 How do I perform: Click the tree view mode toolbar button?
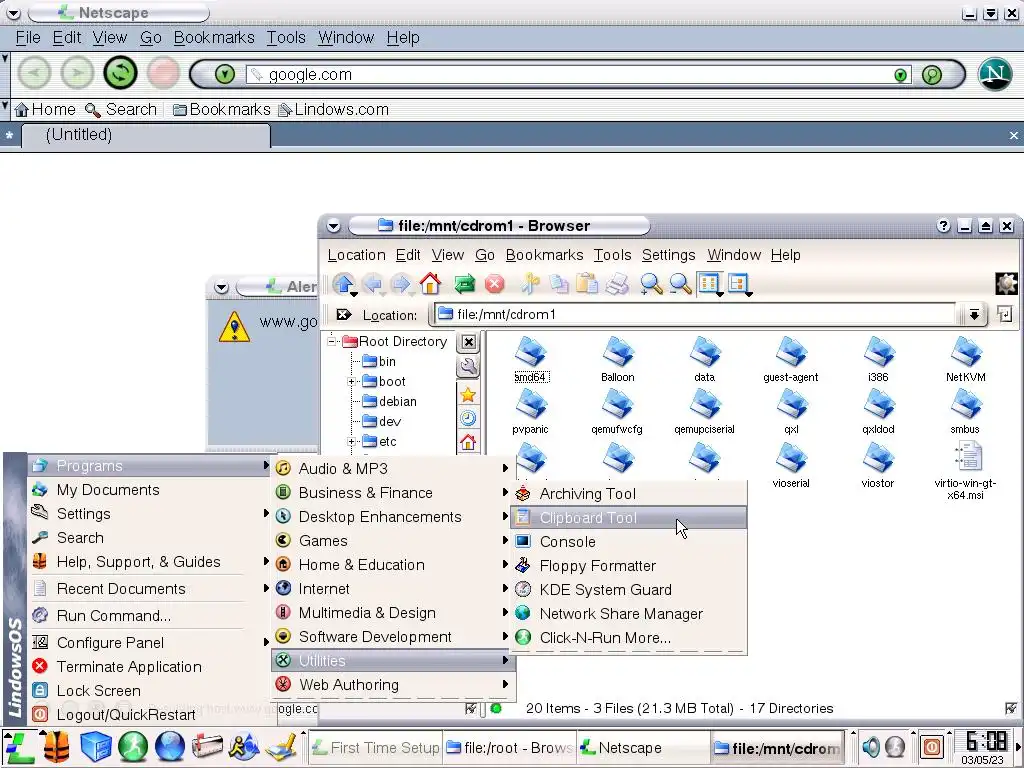(739, 284)
